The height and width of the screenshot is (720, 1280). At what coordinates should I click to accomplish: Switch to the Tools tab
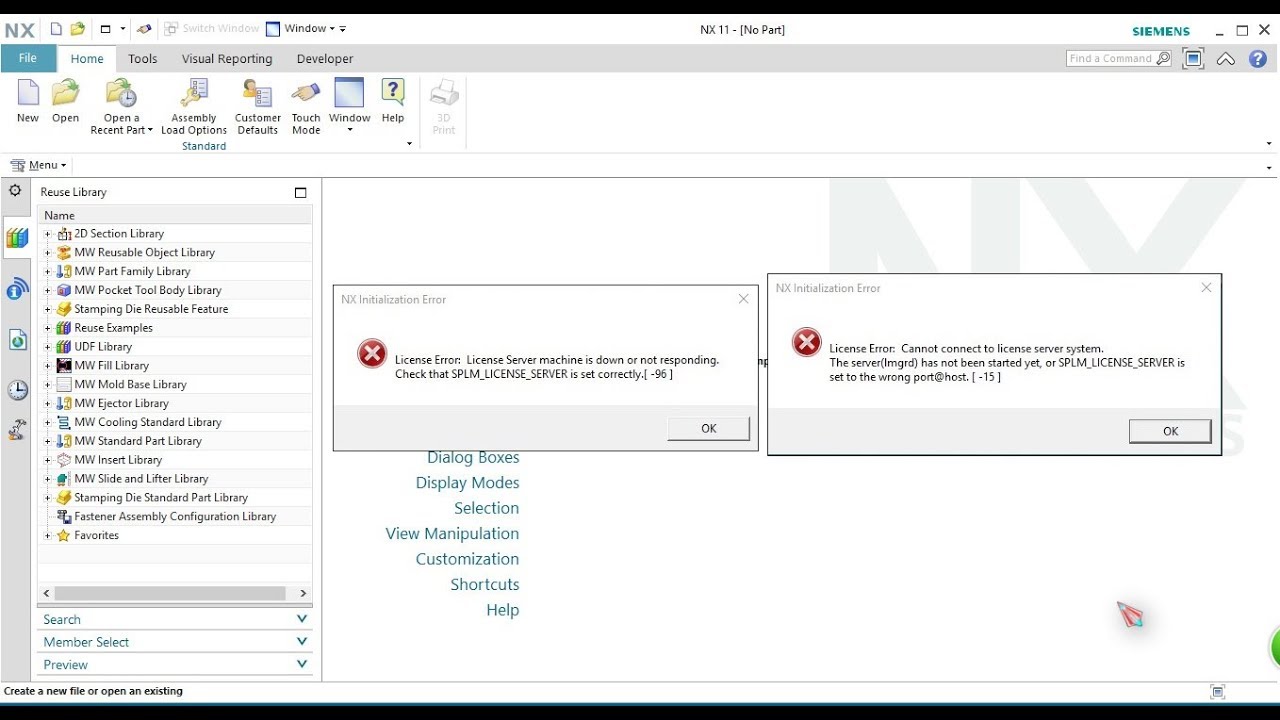(143, 59)
